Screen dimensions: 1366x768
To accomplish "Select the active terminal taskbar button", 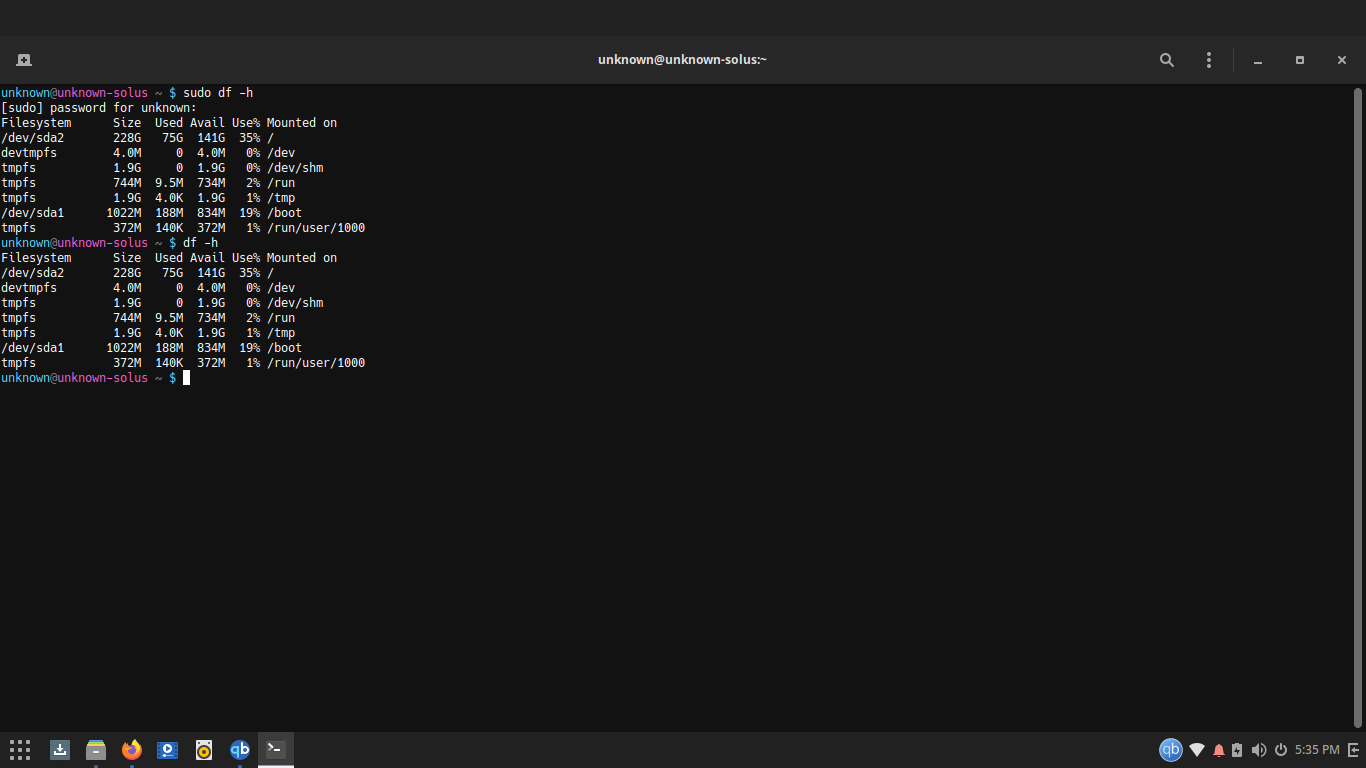I will pos(276,749).
